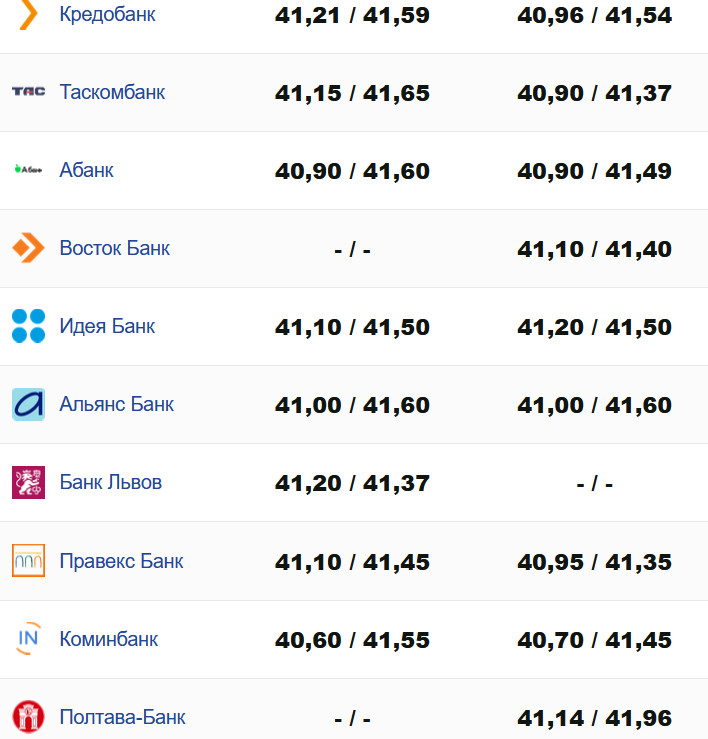
Task: Go to Идея Банк page
Action: coord(107,326)
